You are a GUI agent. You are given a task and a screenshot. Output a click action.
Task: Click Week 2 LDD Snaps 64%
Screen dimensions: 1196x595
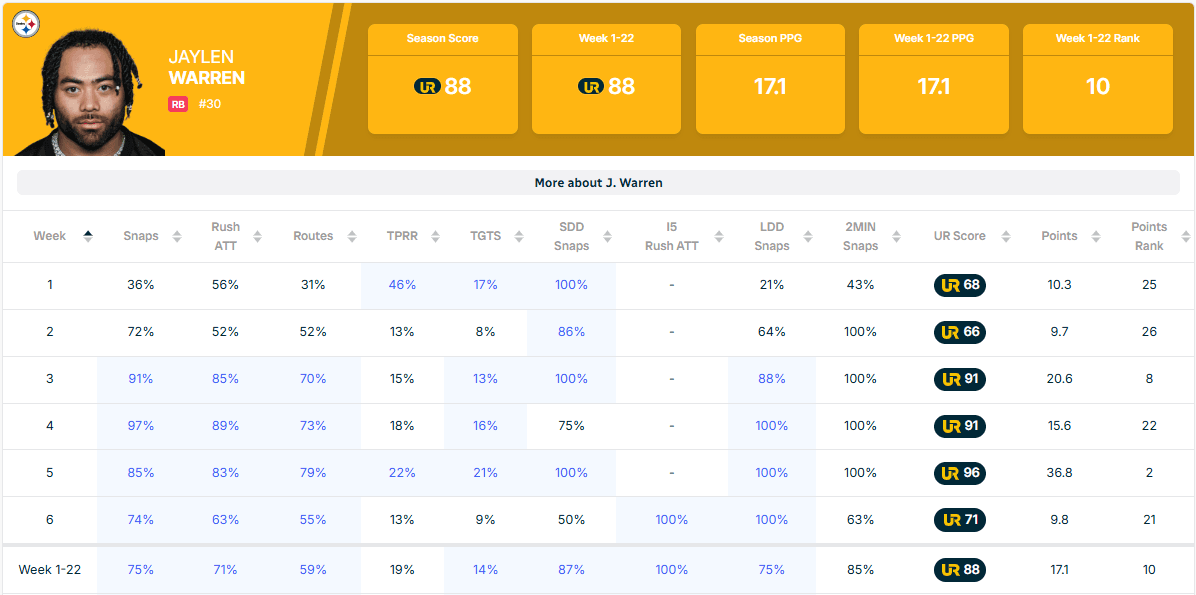(771, 333)
